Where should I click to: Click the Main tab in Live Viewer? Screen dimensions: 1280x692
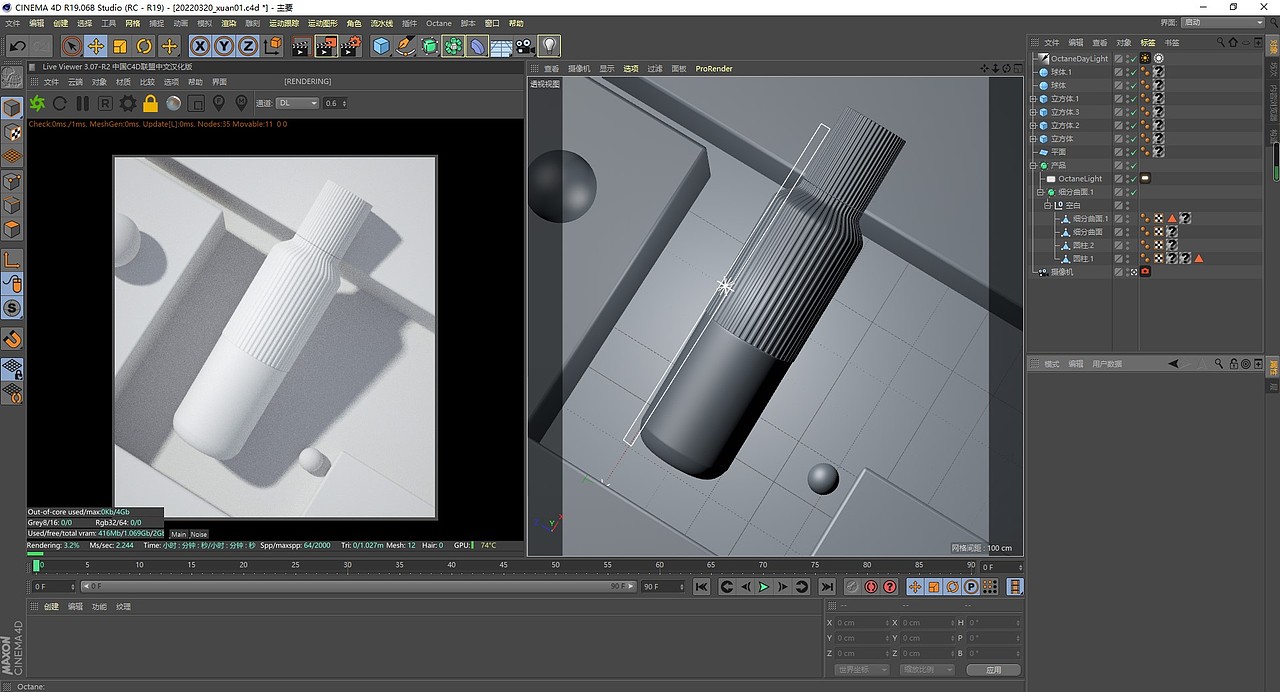coord(179,534)
